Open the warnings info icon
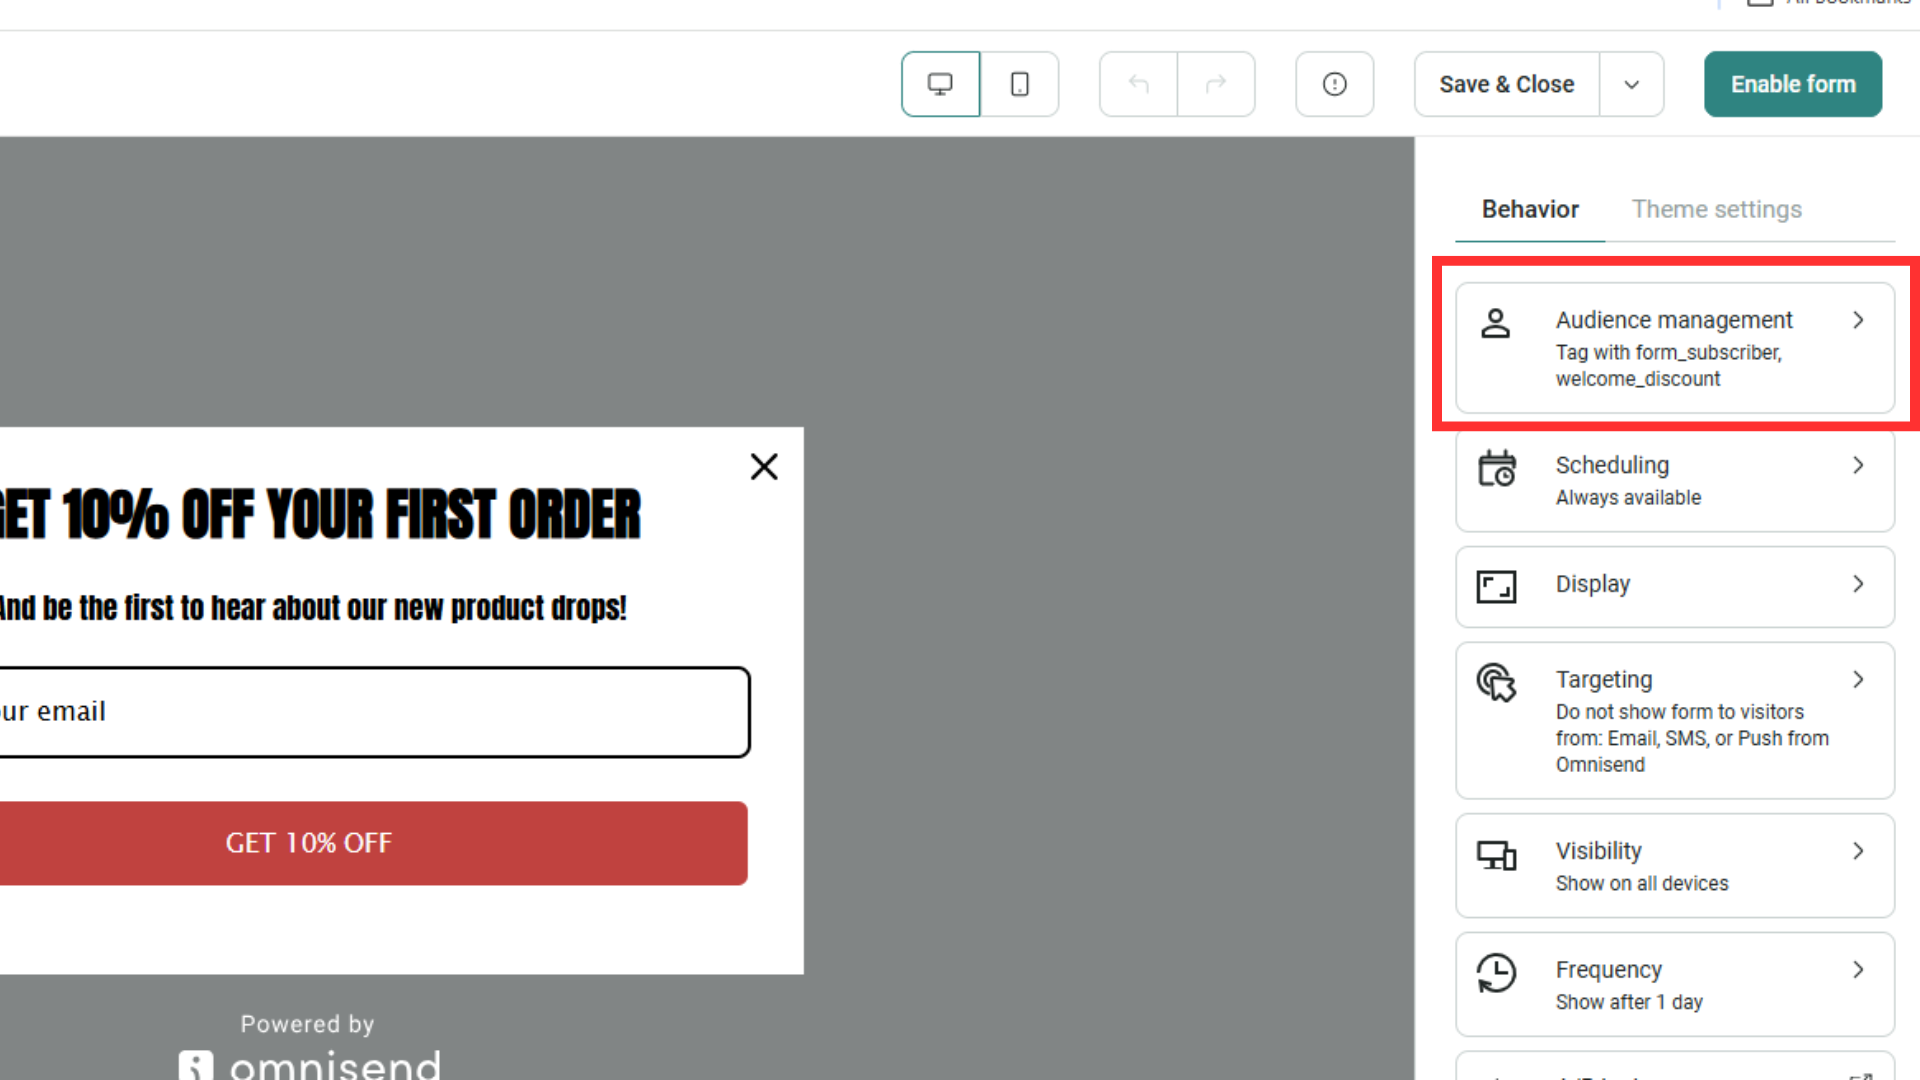 (1334, 84)
